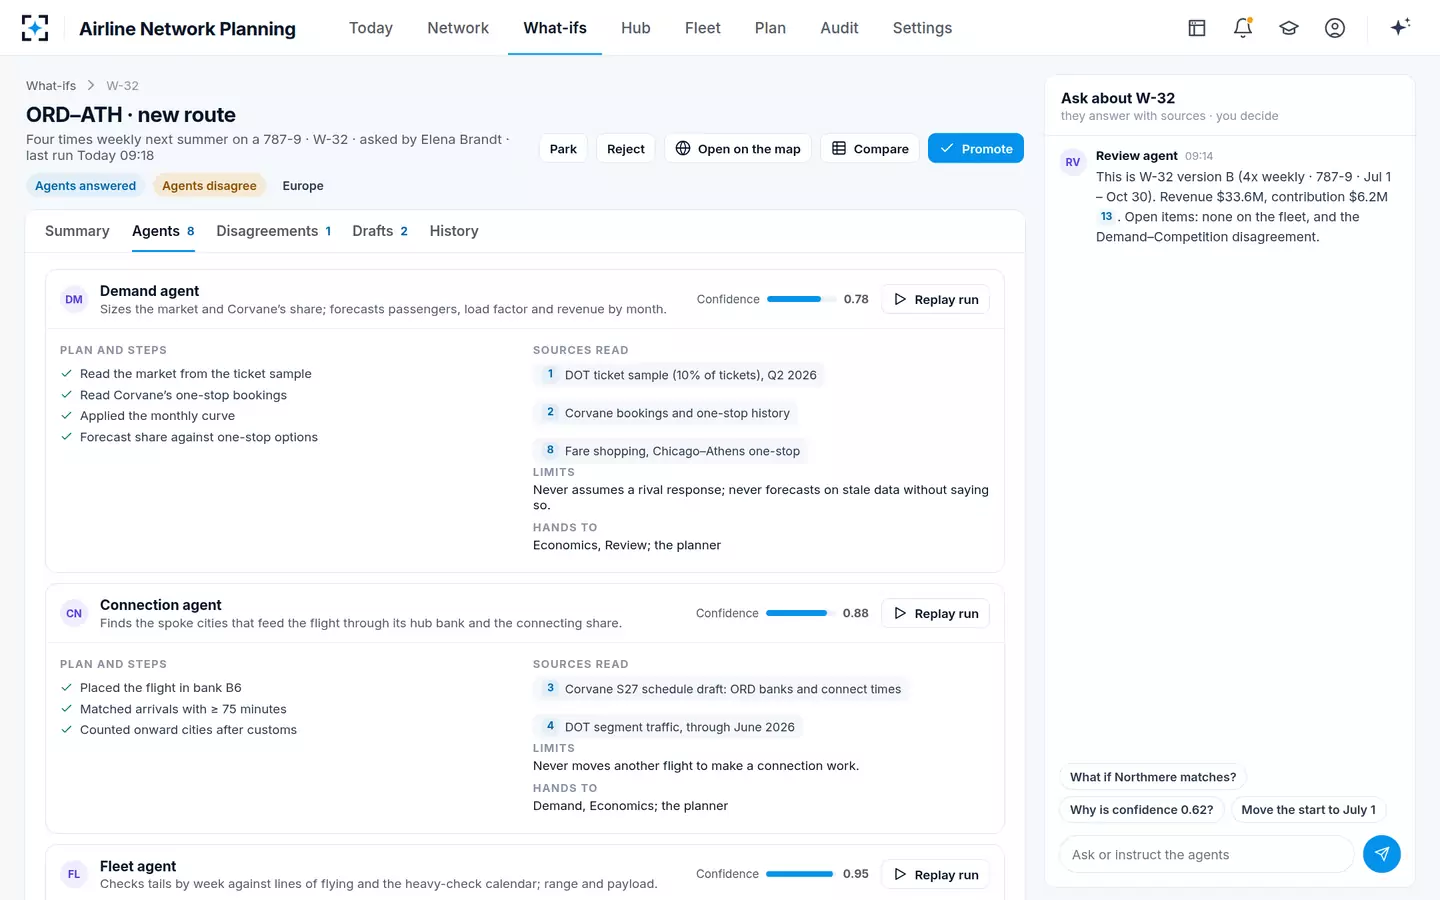This screenshot has height=900, width=1440.
Task: Replay the Demand agent run
Action: 936,299
